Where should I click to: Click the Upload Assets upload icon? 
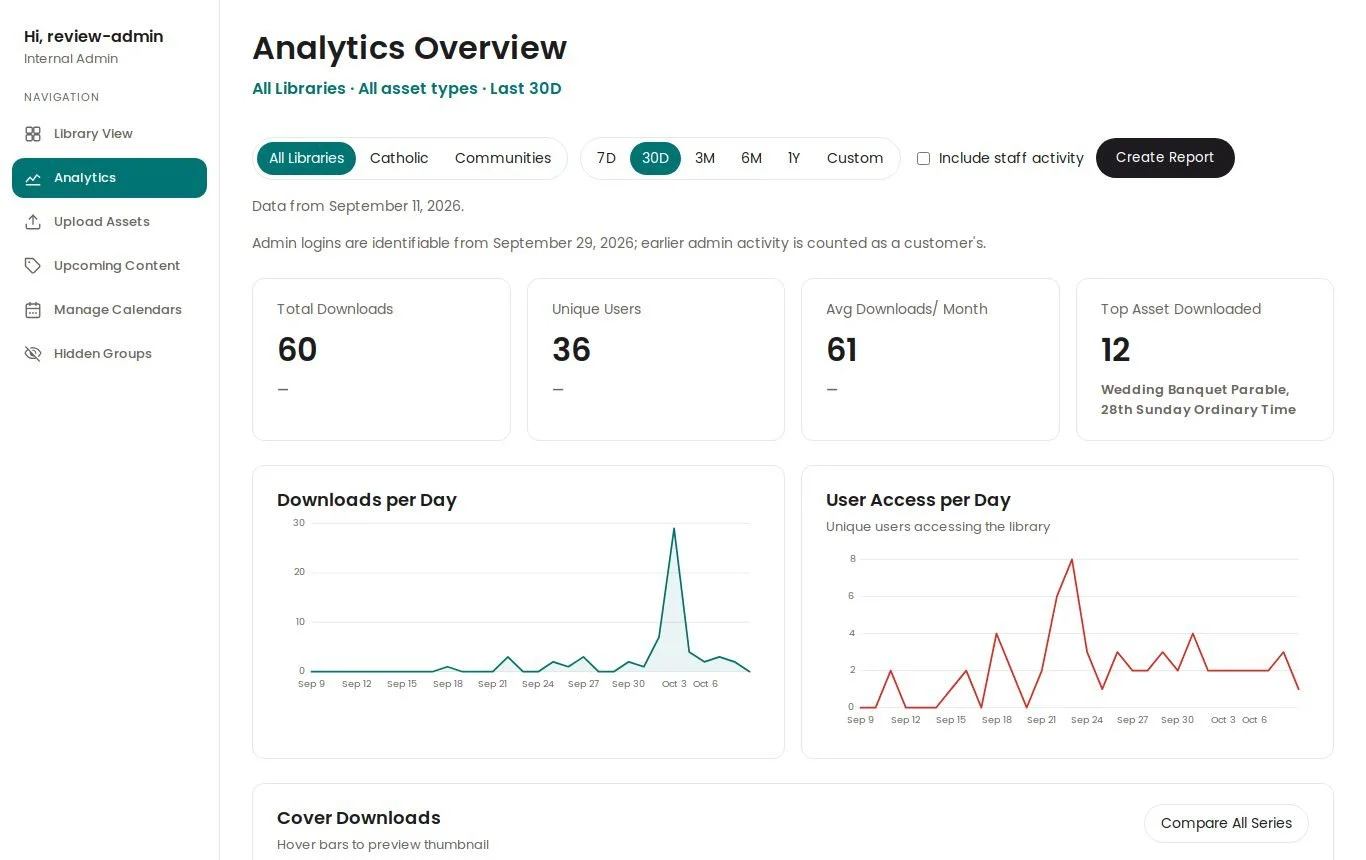pyautogui.click(x=33, y=222)
